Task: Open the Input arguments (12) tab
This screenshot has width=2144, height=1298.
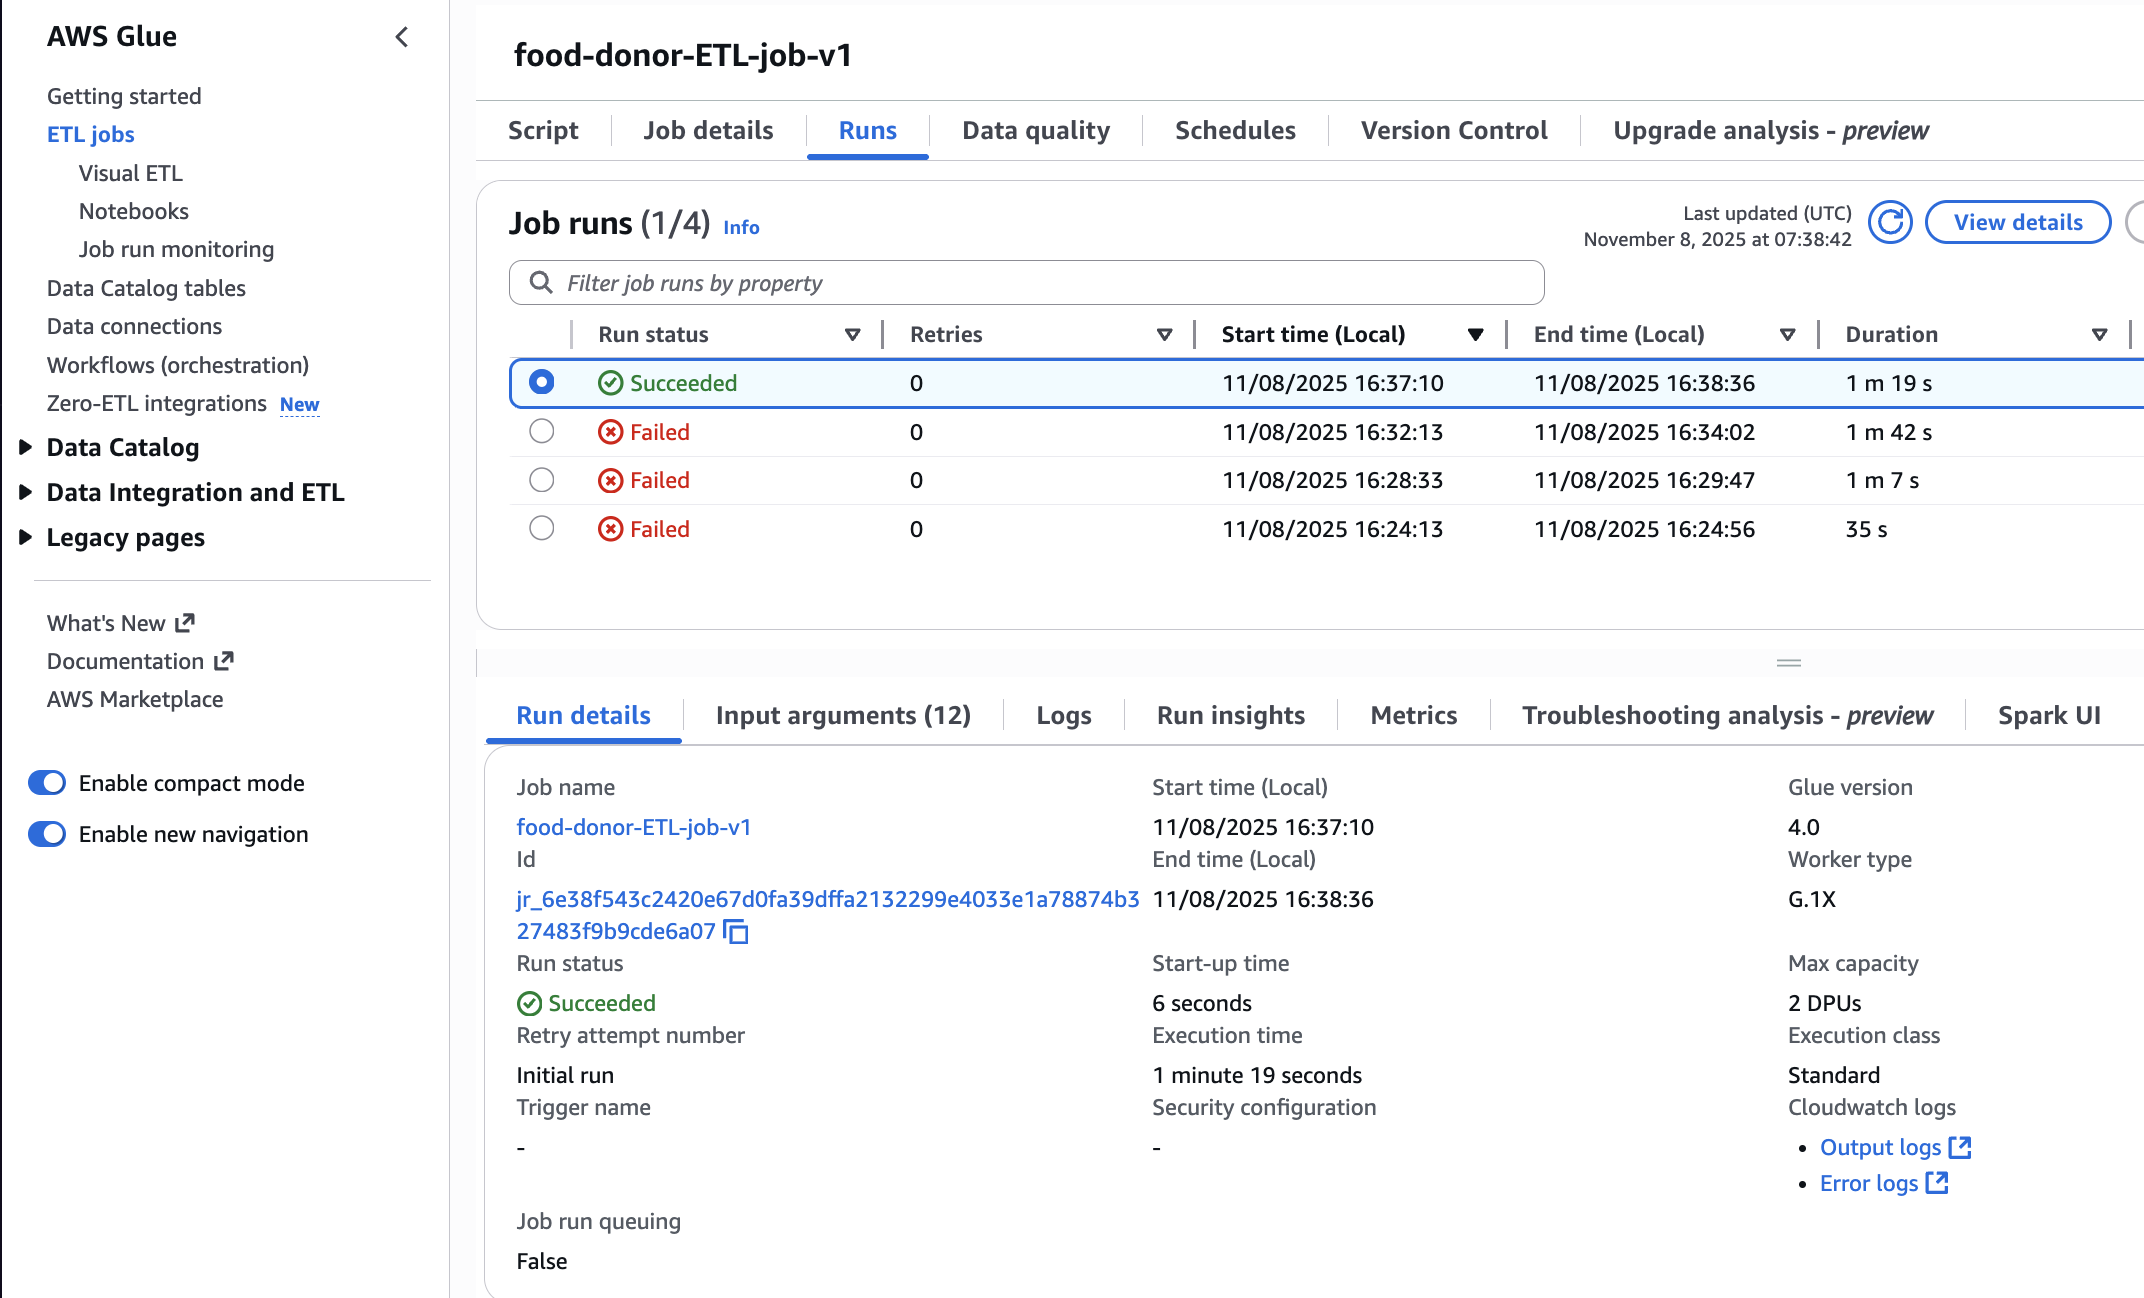Action: (x=843, y=716)
